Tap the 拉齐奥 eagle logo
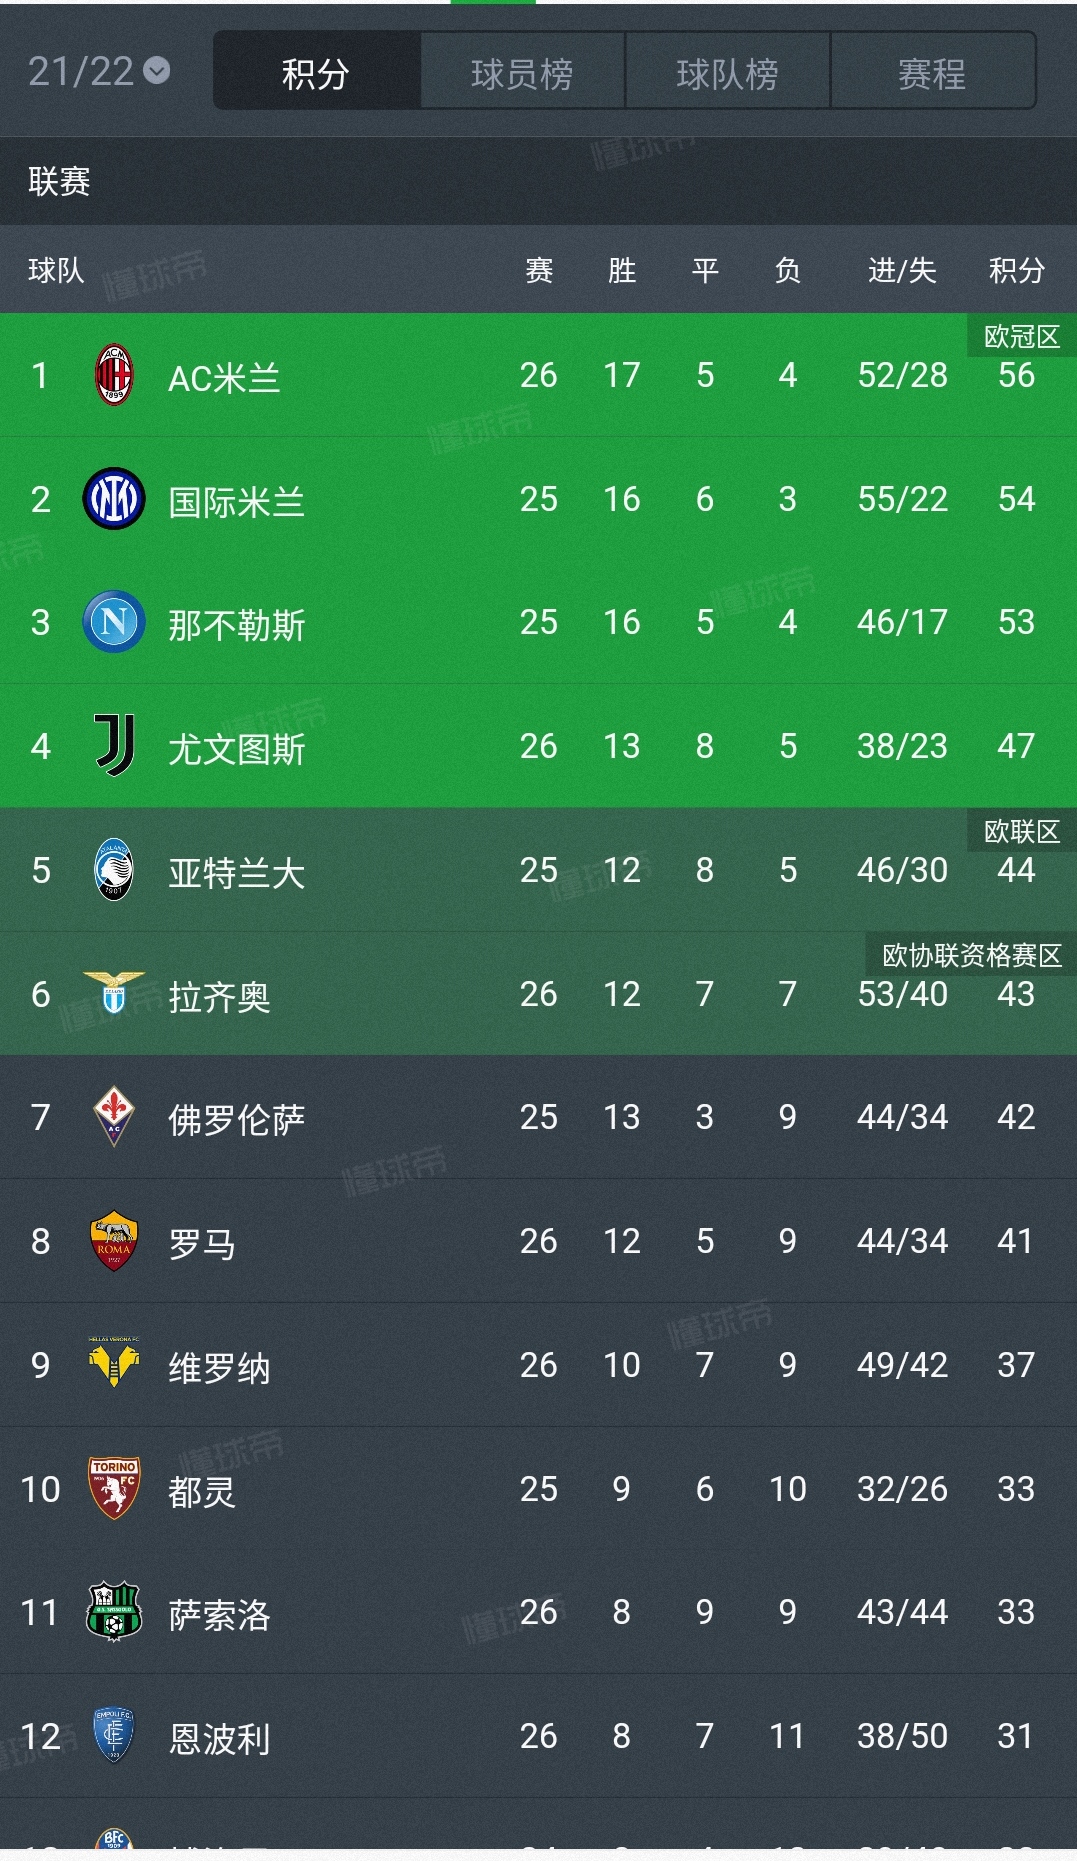The image size is (1077, 1861). [x=114, y=993]
